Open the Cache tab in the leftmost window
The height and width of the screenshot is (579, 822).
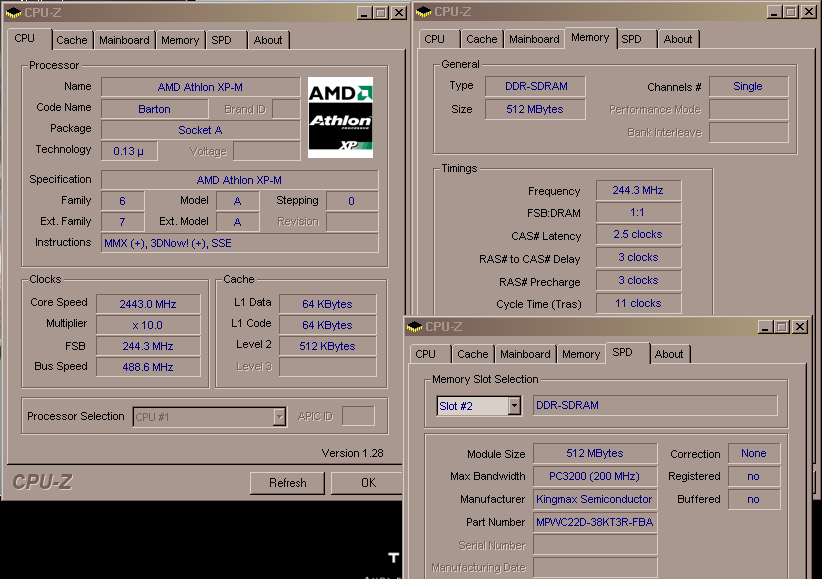(72, 40)
